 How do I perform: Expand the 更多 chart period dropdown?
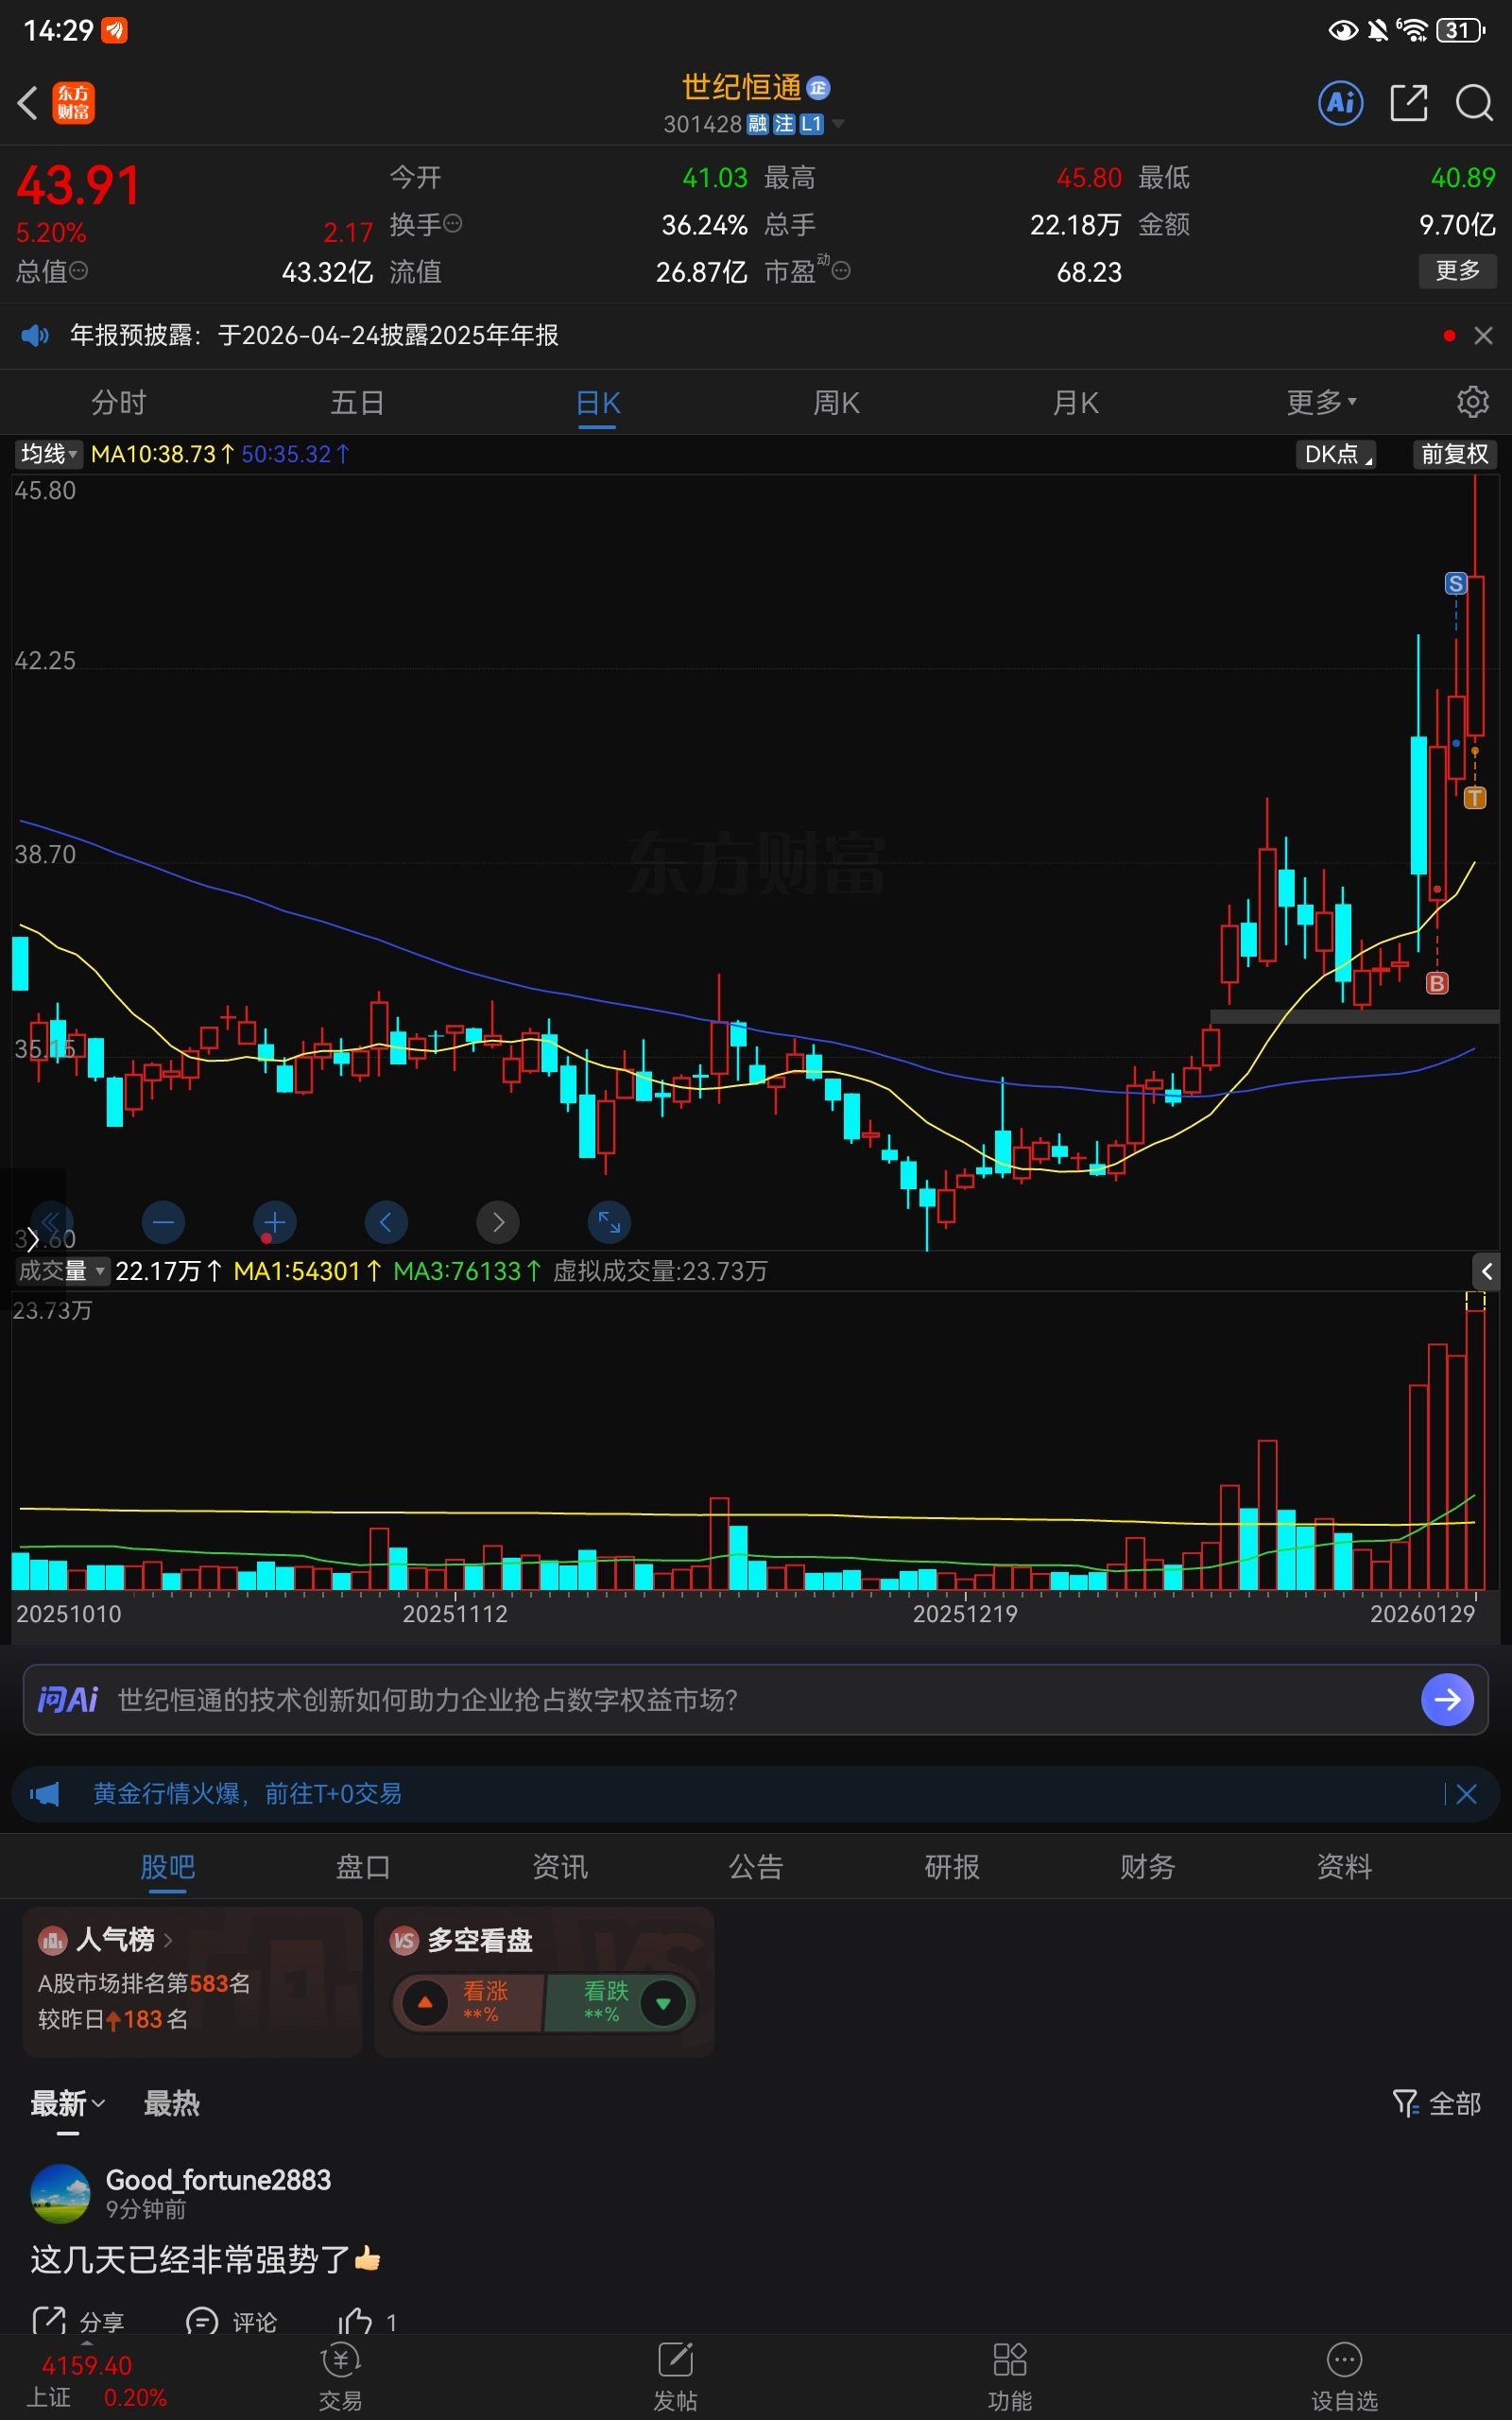[1321, 402]
